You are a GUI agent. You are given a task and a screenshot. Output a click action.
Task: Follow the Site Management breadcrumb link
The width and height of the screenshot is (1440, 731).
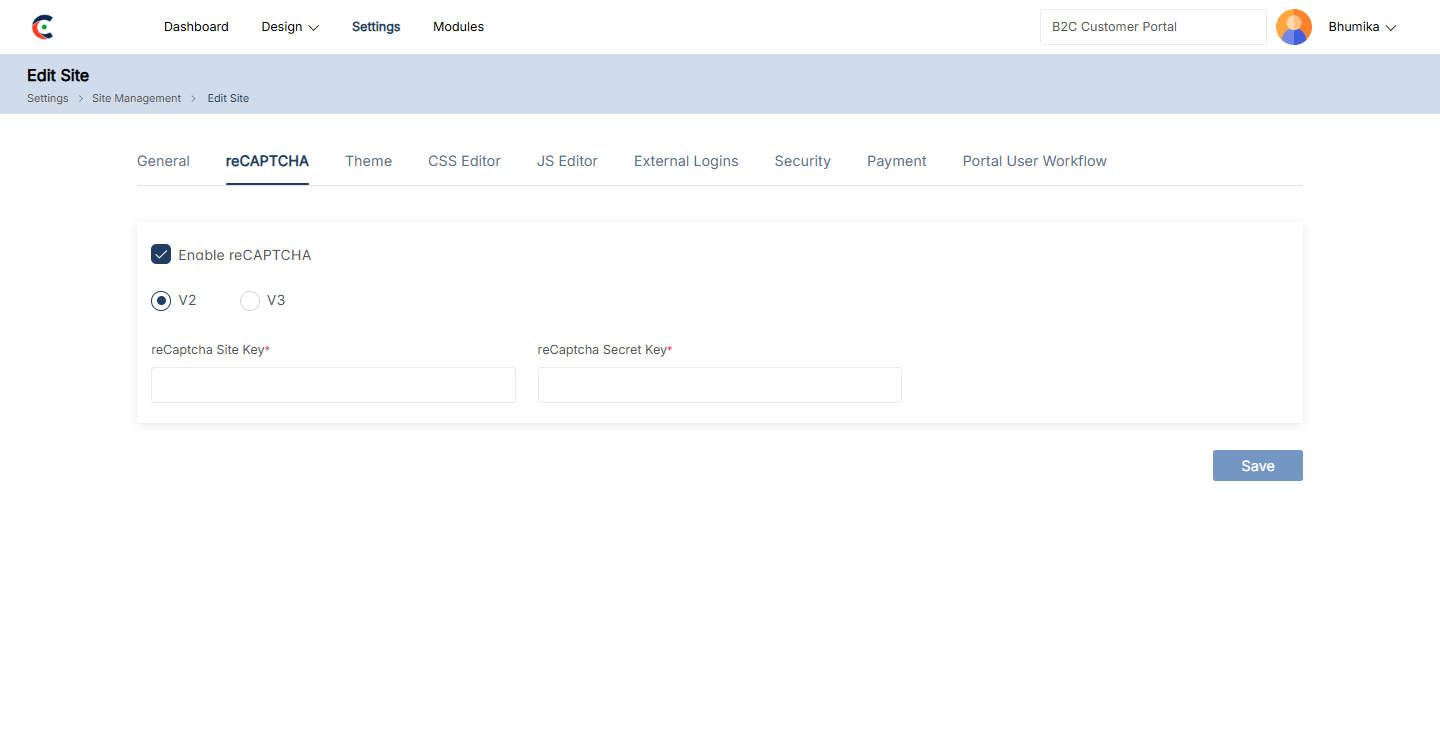136,98
